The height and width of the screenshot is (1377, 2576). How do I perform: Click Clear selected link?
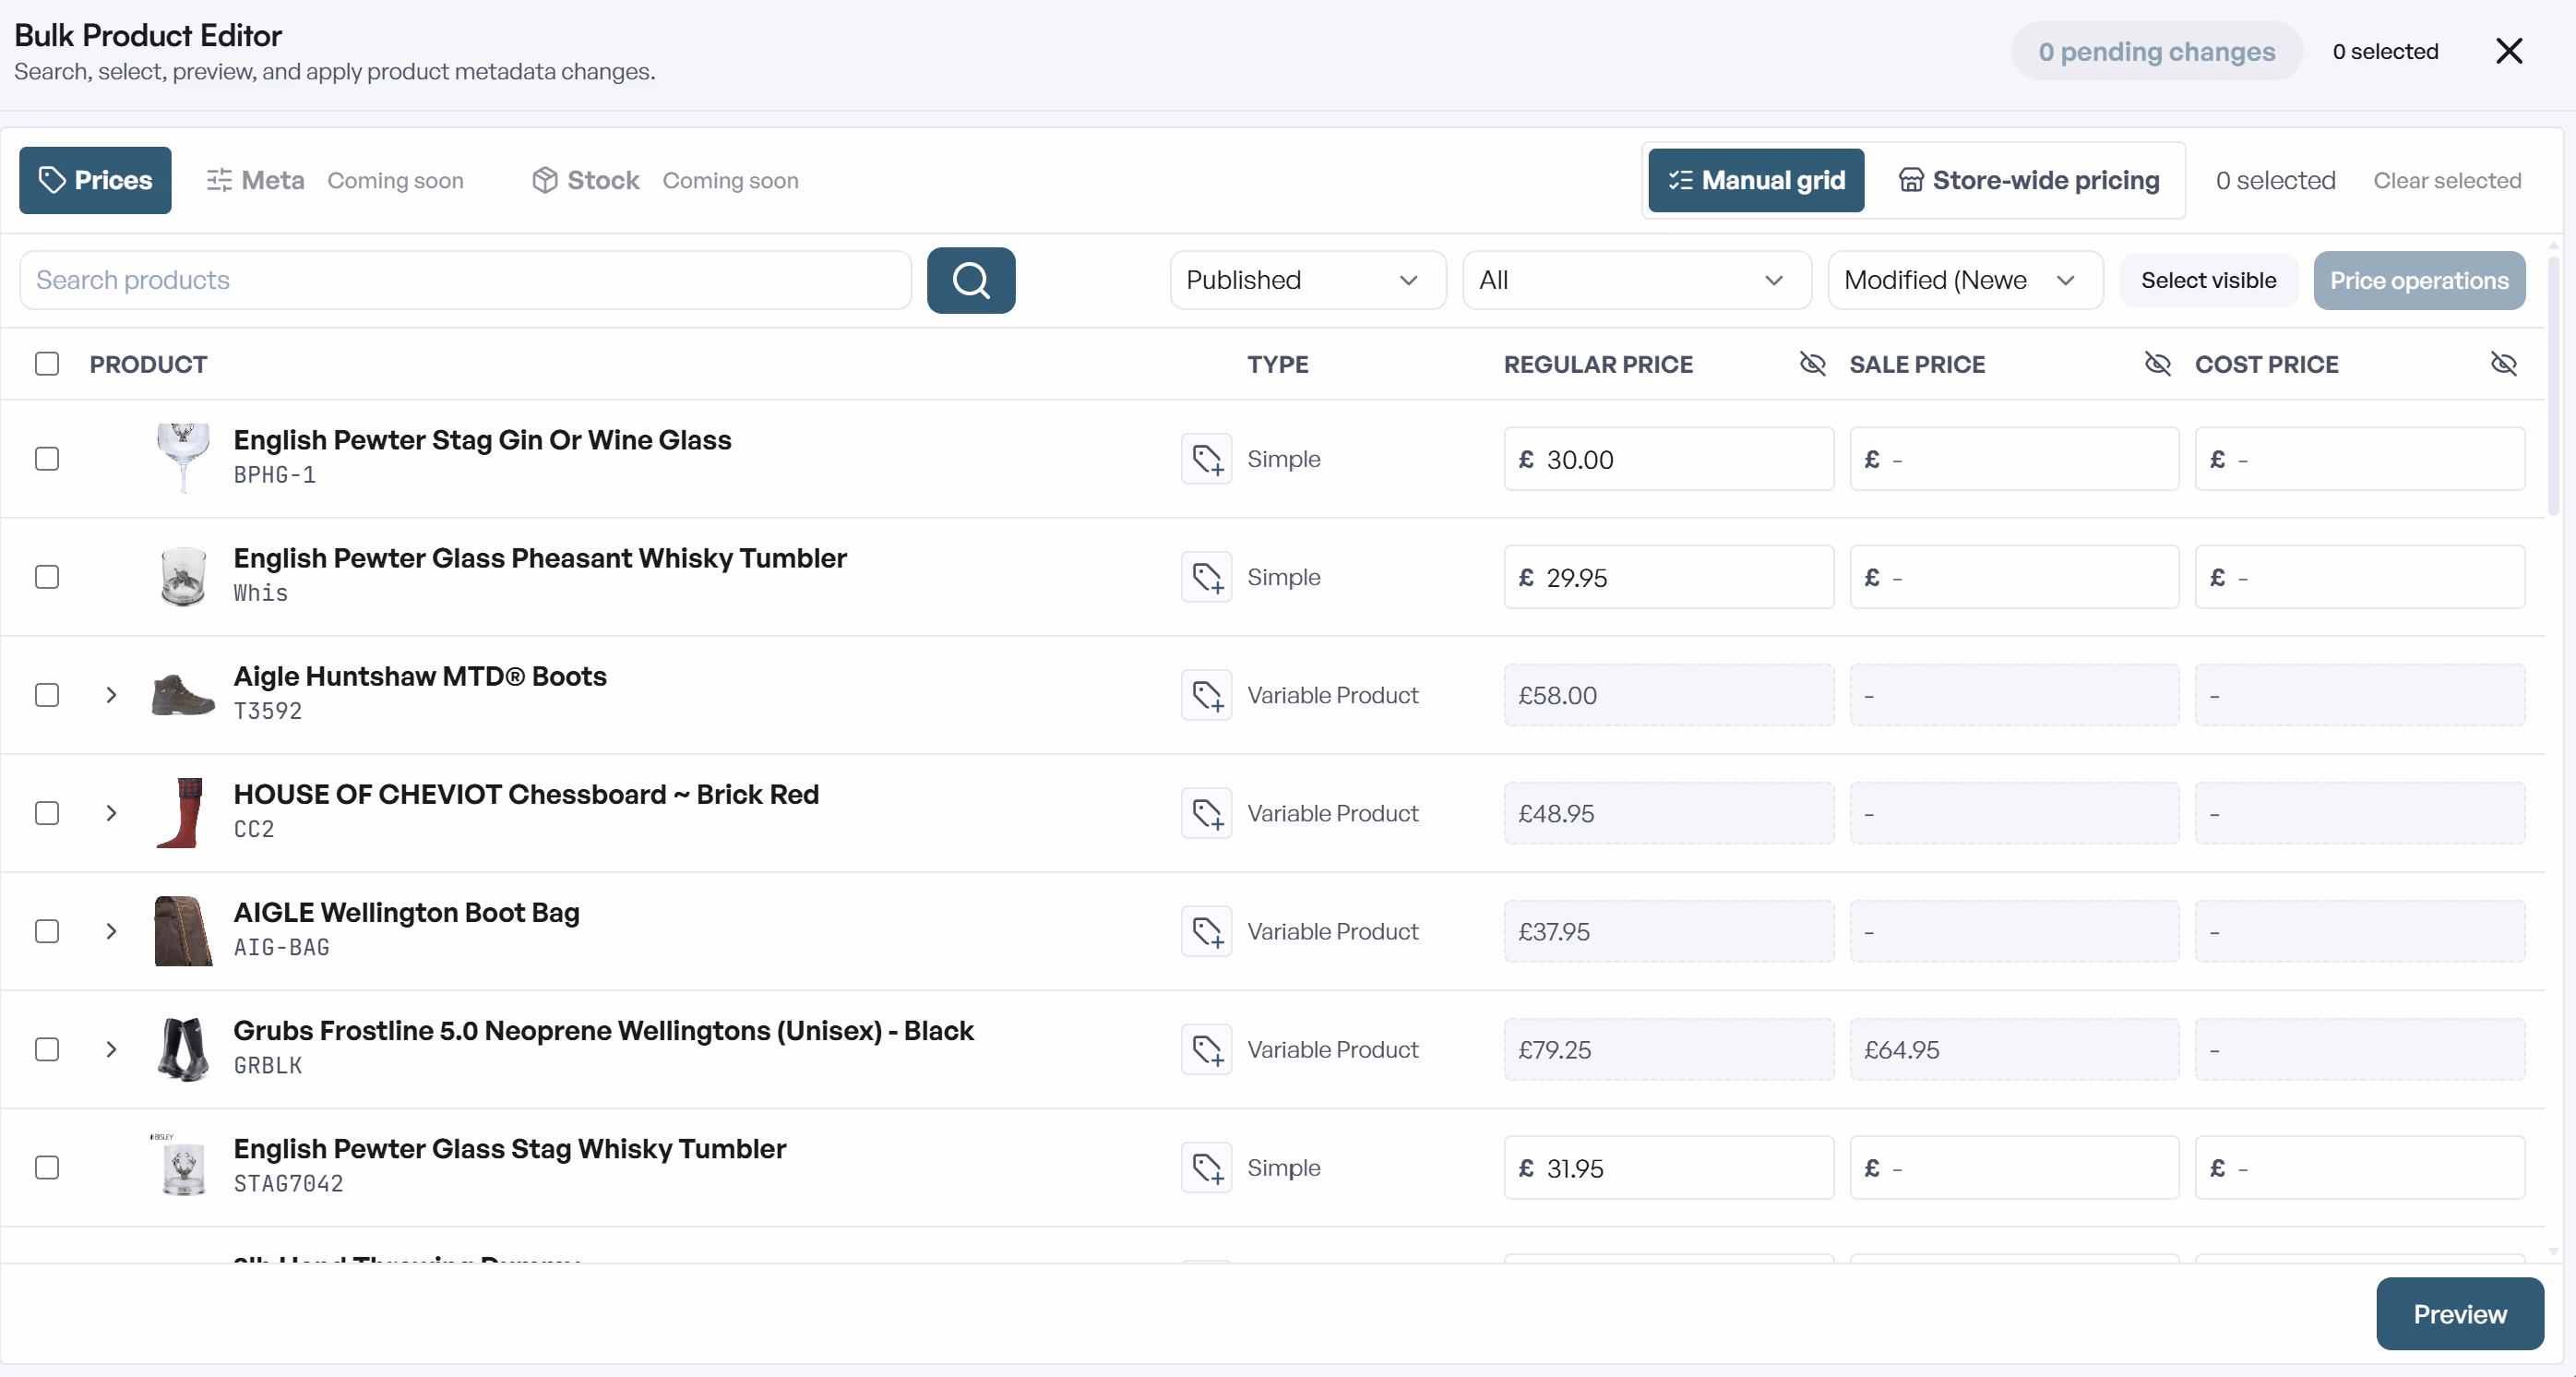[x=2447, y=180]
